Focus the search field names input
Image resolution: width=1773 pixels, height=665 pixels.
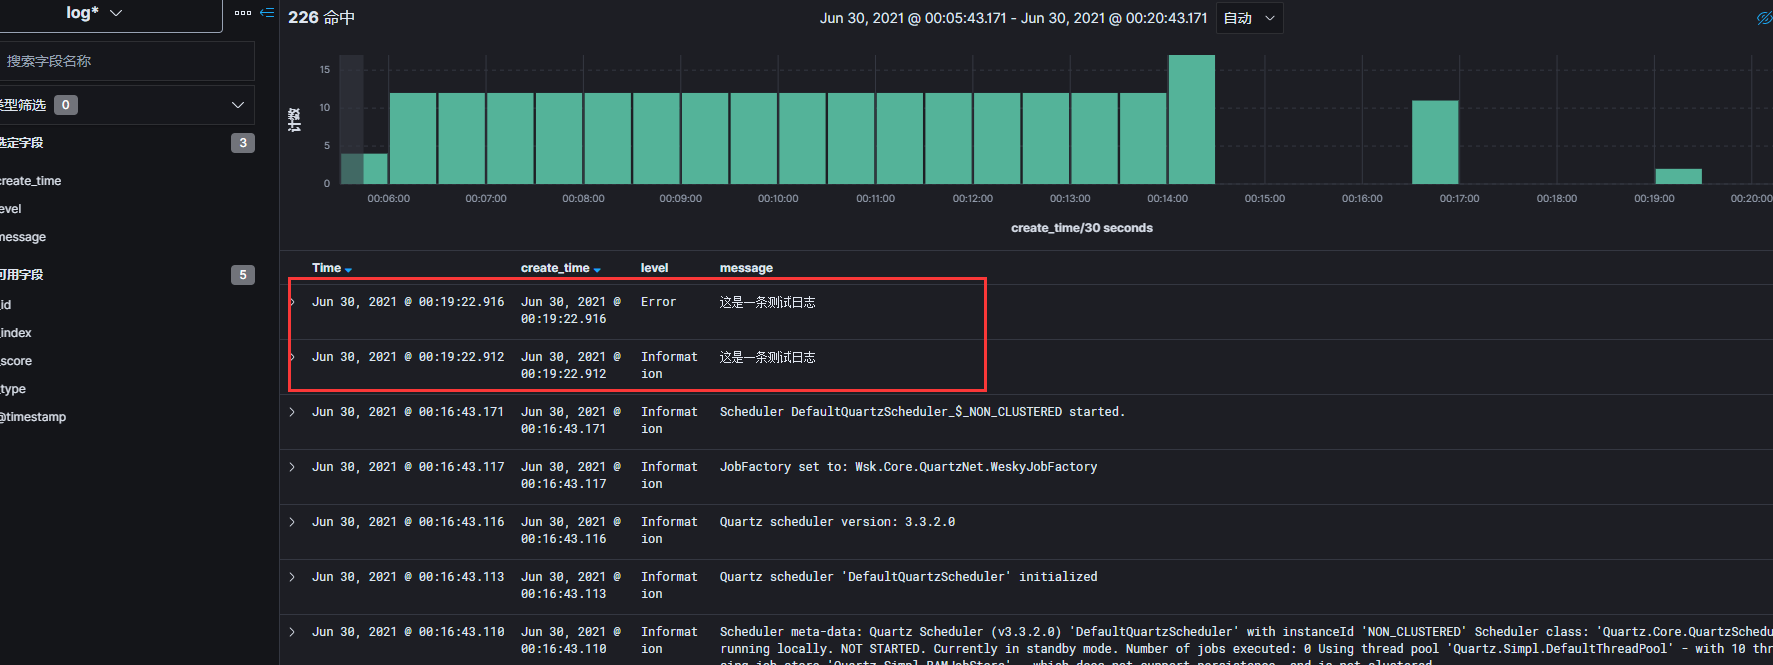[x=127, y=61]
